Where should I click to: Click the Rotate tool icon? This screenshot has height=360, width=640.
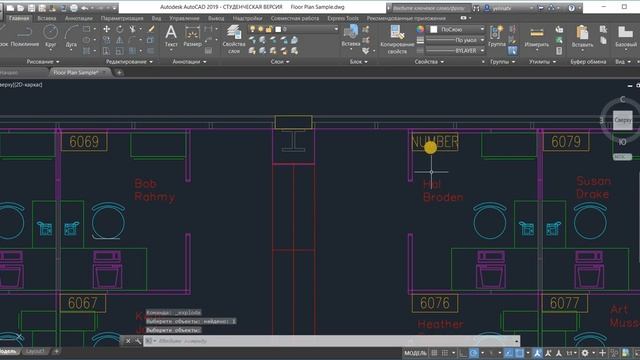coord(120,29)
